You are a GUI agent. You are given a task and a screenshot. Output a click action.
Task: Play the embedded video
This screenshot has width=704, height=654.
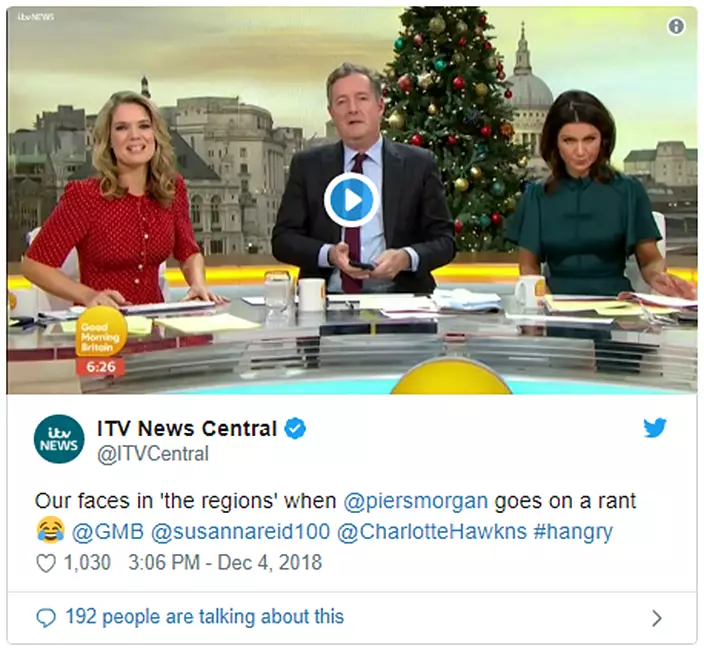tap(352, 200)
